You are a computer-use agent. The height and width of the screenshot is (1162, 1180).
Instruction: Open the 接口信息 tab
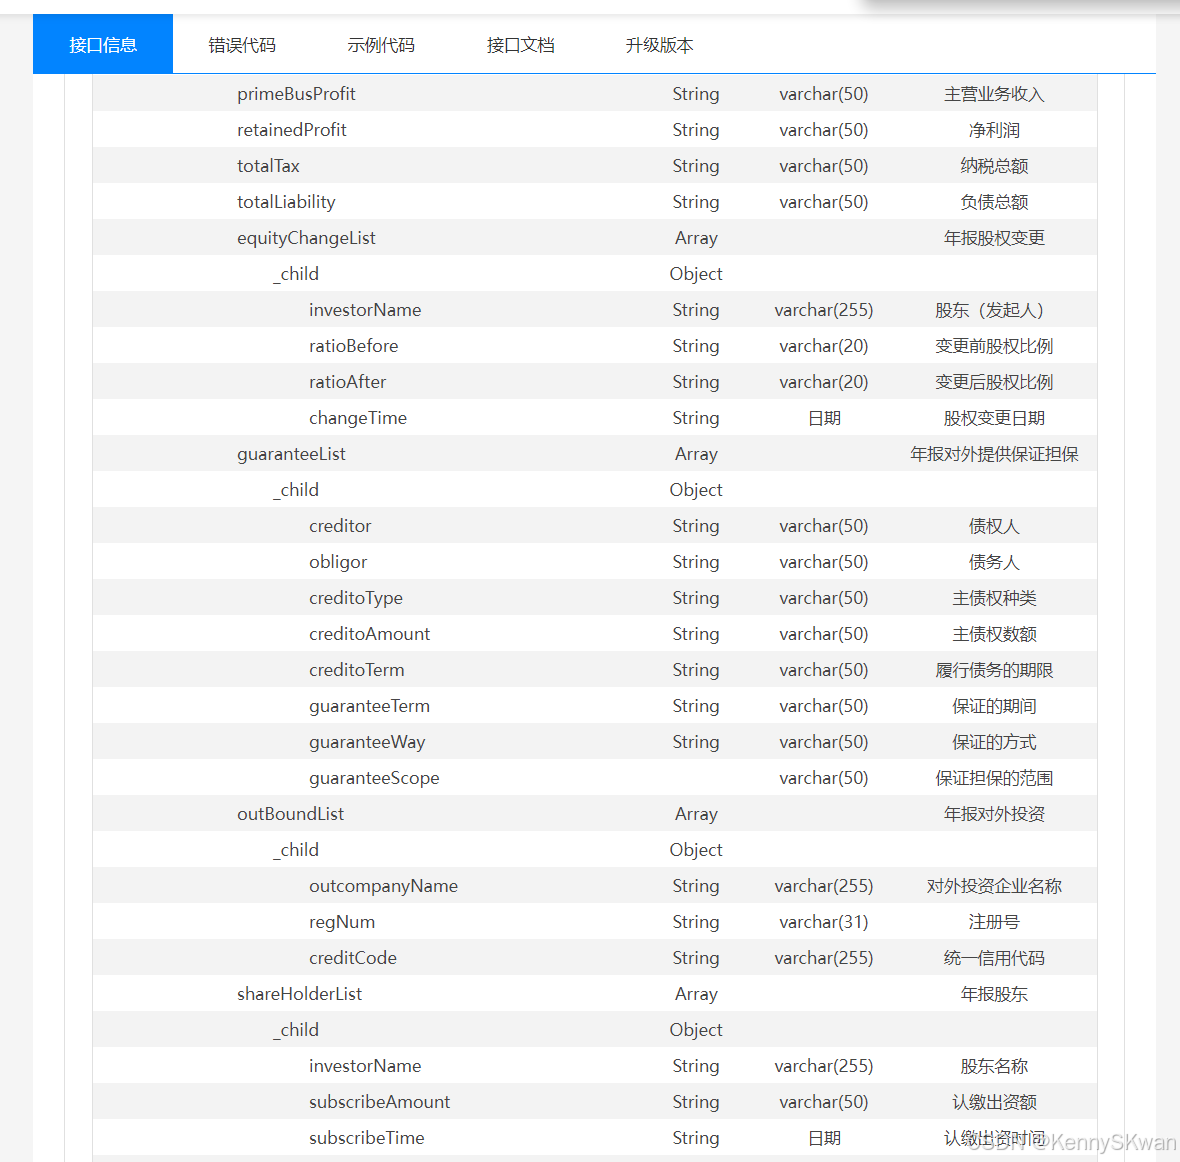tap(103, 44)
